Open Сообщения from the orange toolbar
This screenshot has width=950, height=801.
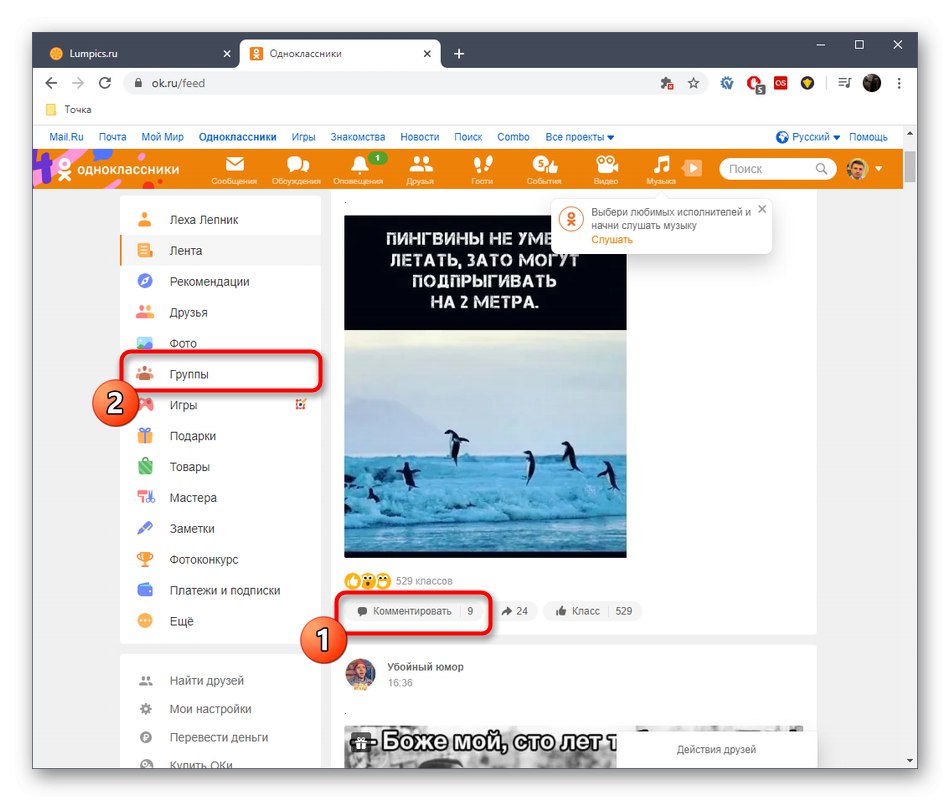236,168
